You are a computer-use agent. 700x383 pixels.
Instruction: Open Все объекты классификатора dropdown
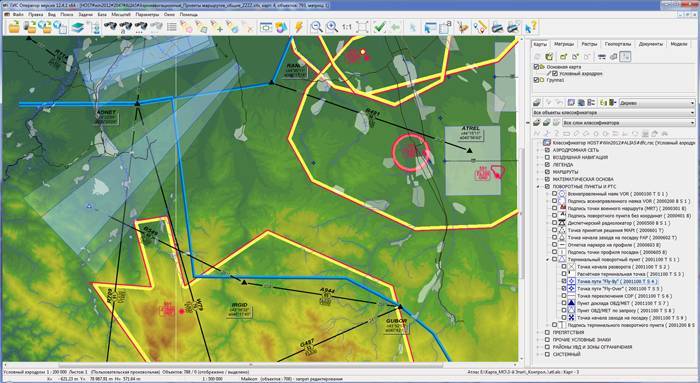pos(614,113)
